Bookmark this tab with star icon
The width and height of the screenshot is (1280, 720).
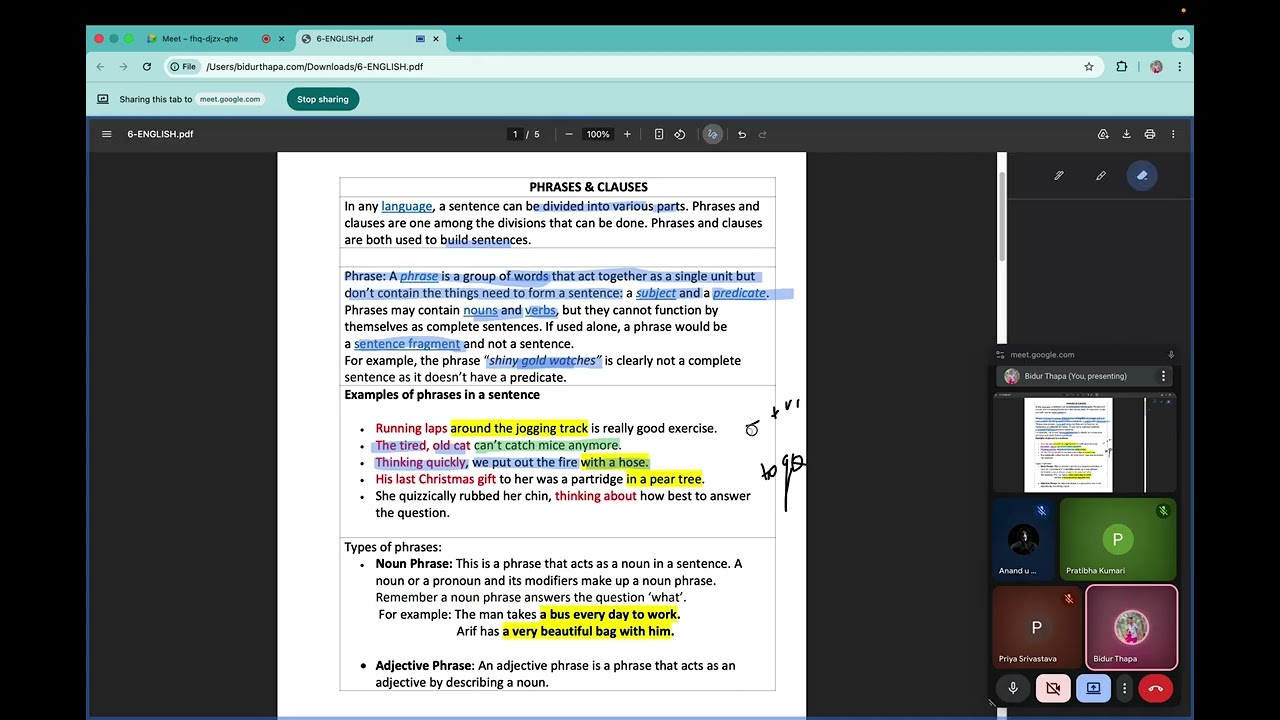tap(1089, 67)
